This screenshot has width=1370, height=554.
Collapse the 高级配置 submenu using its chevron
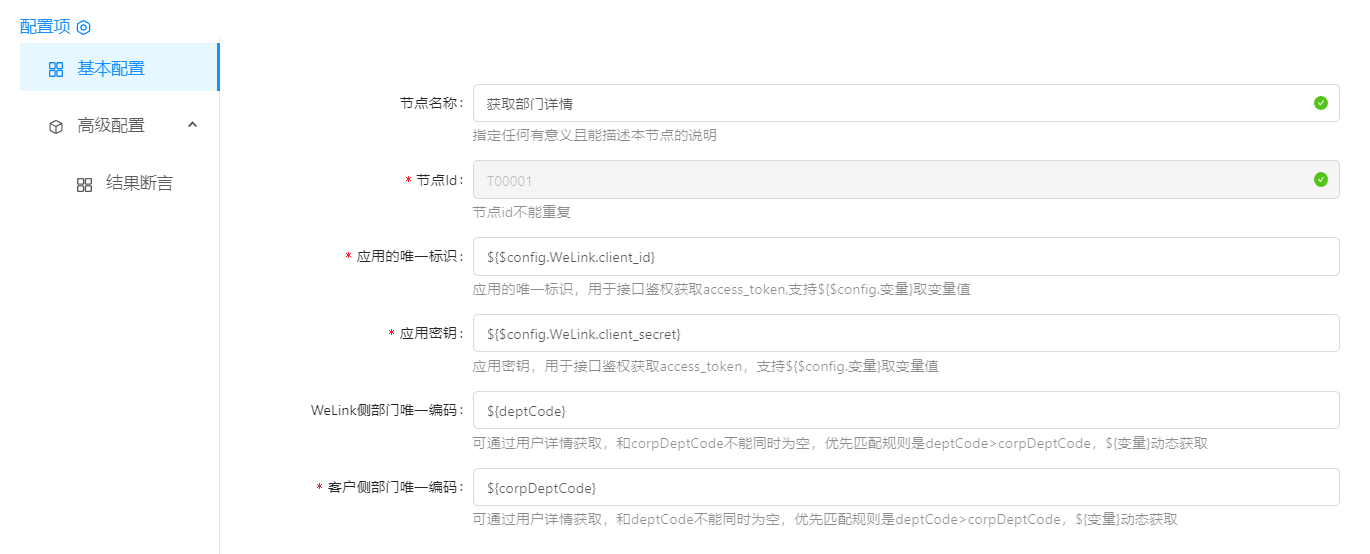point(193,125)
